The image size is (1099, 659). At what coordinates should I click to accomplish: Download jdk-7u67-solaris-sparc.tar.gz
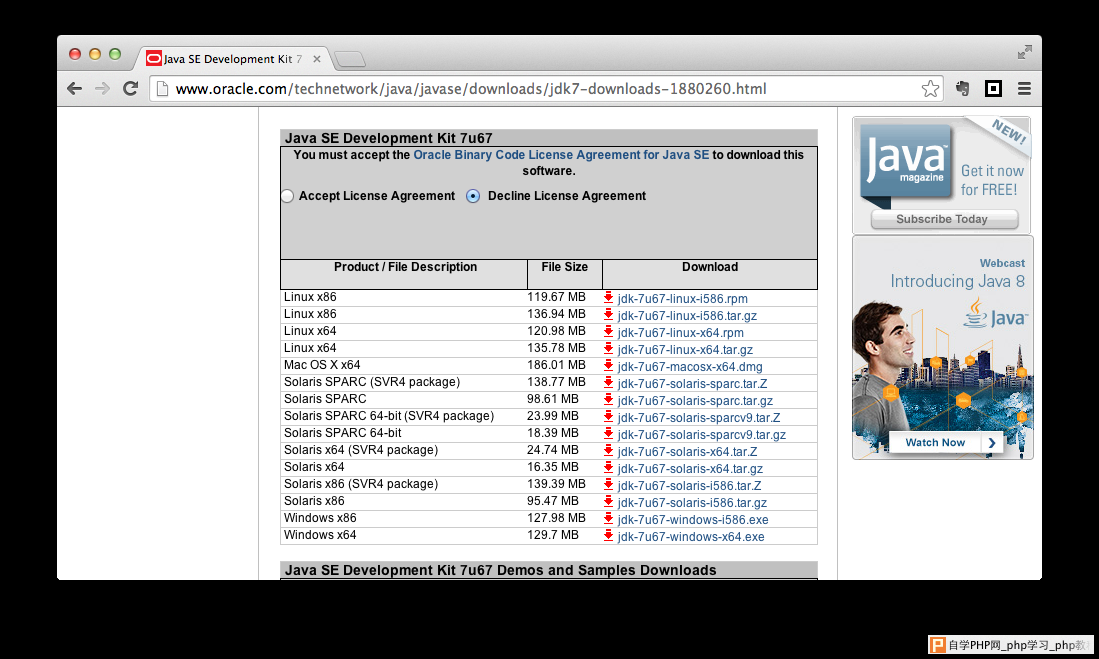click(695, 400)
